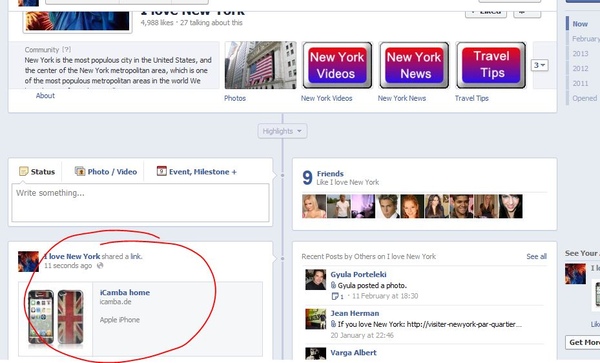Viewport: 600px width, 363px height.
Task: Click the public globe privacy icon
Action: (x=100, y=265)
